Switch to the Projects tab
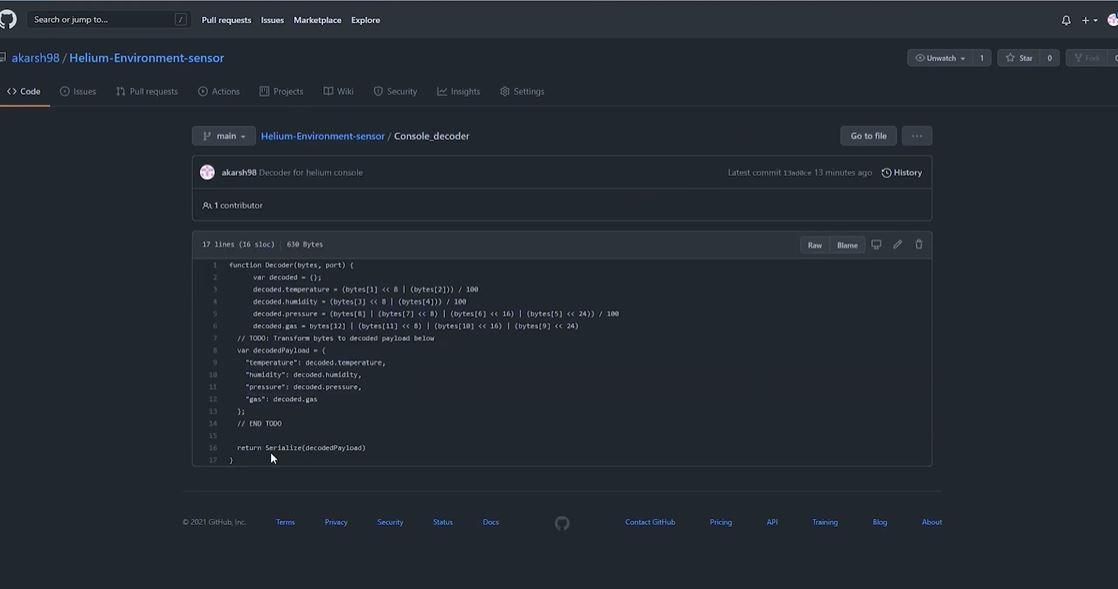 tap(281, 91)
